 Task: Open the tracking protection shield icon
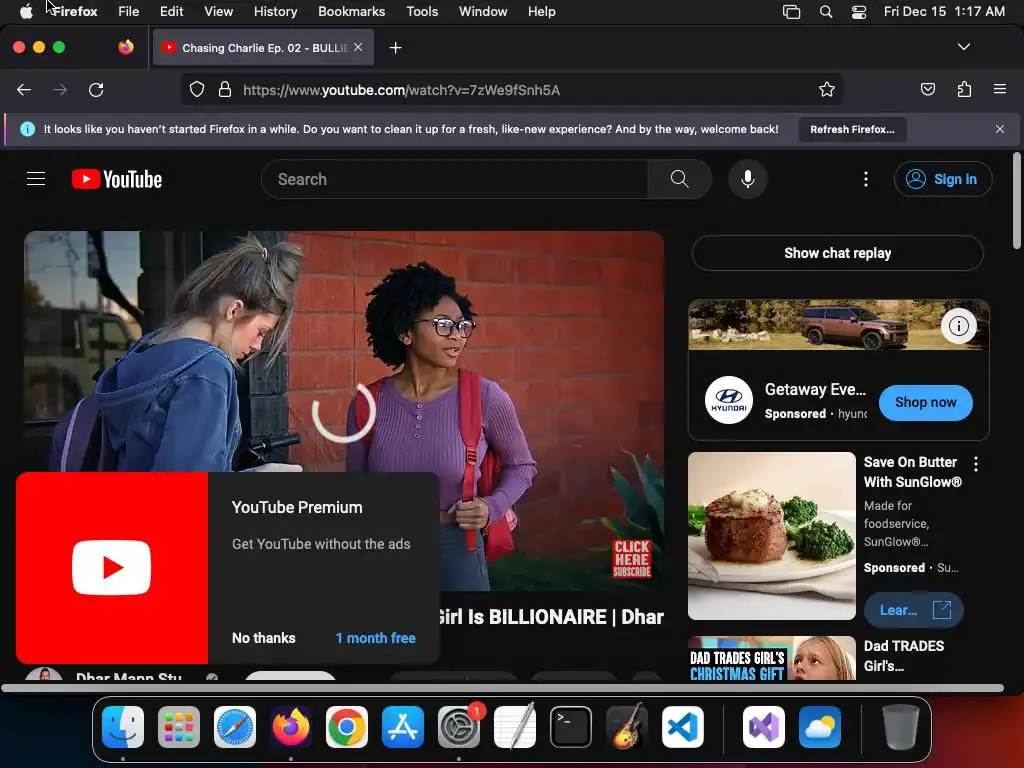click(197, 89)
